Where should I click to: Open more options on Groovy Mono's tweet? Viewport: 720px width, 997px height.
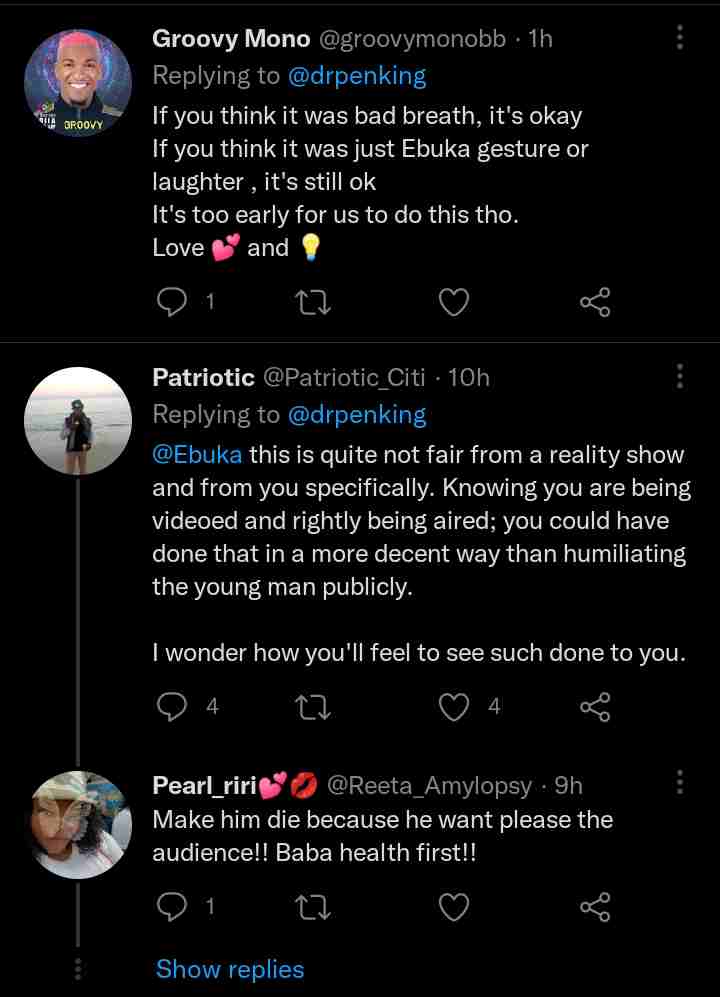pyautogui.click(x=680, y=38)
